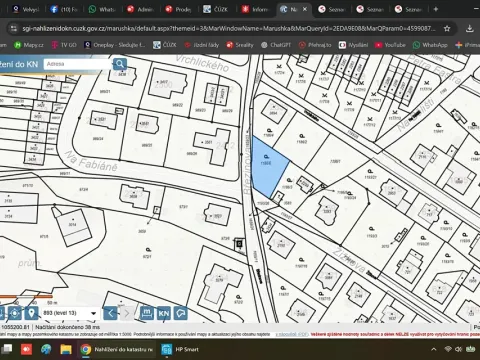The image size is (480, 360).
Task: Click the Na Fabiáně street label
Action: coord(91,161)
